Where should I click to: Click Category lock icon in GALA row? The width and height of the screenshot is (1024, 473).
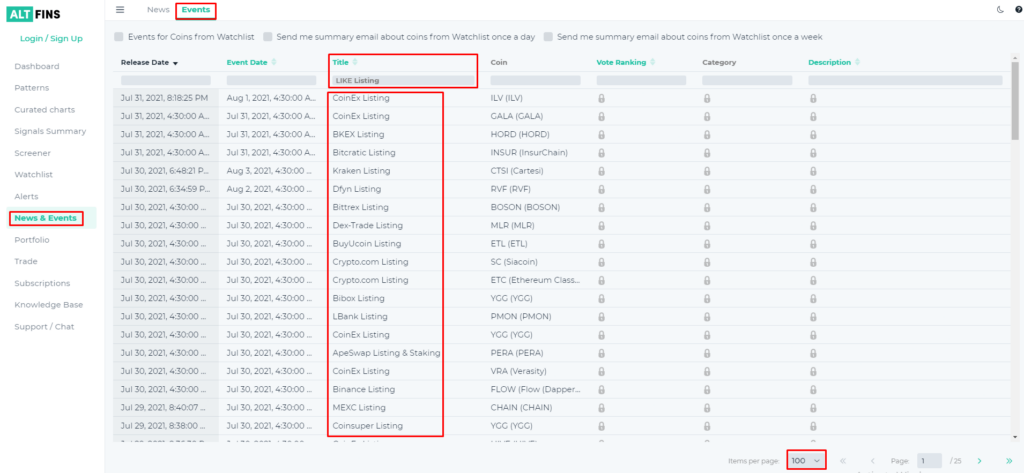point(707,116)
